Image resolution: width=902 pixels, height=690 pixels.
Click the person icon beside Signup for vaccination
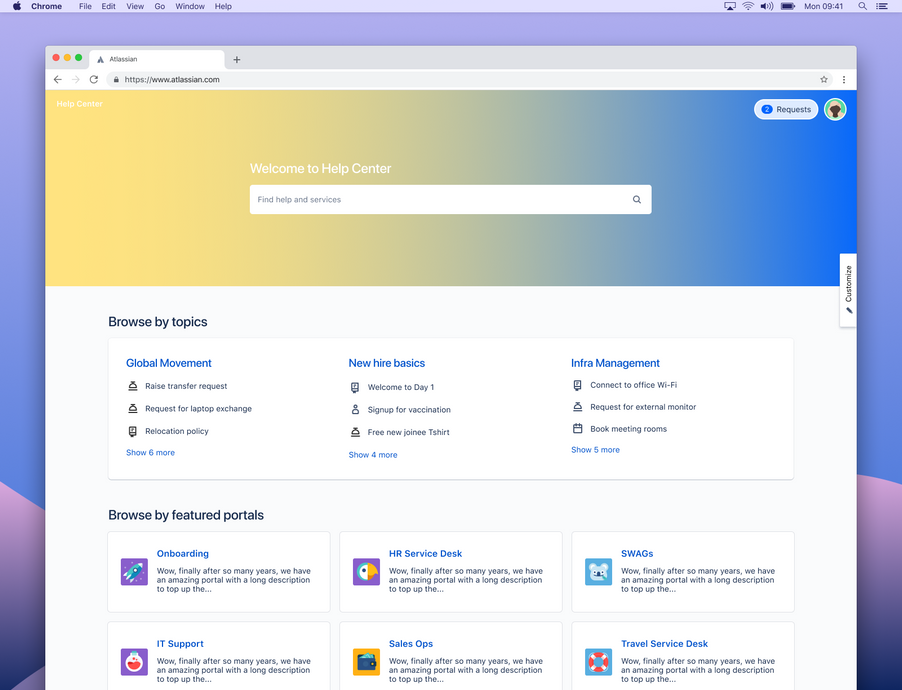(355, 409)
